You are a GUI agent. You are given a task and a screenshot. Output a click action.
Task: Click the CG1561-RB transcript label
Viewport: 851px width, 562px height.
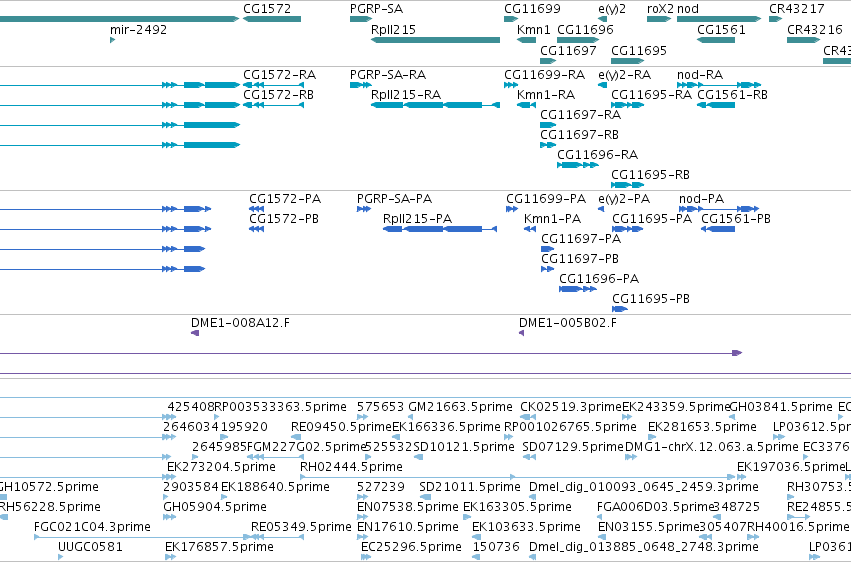(x=732, y=94)
